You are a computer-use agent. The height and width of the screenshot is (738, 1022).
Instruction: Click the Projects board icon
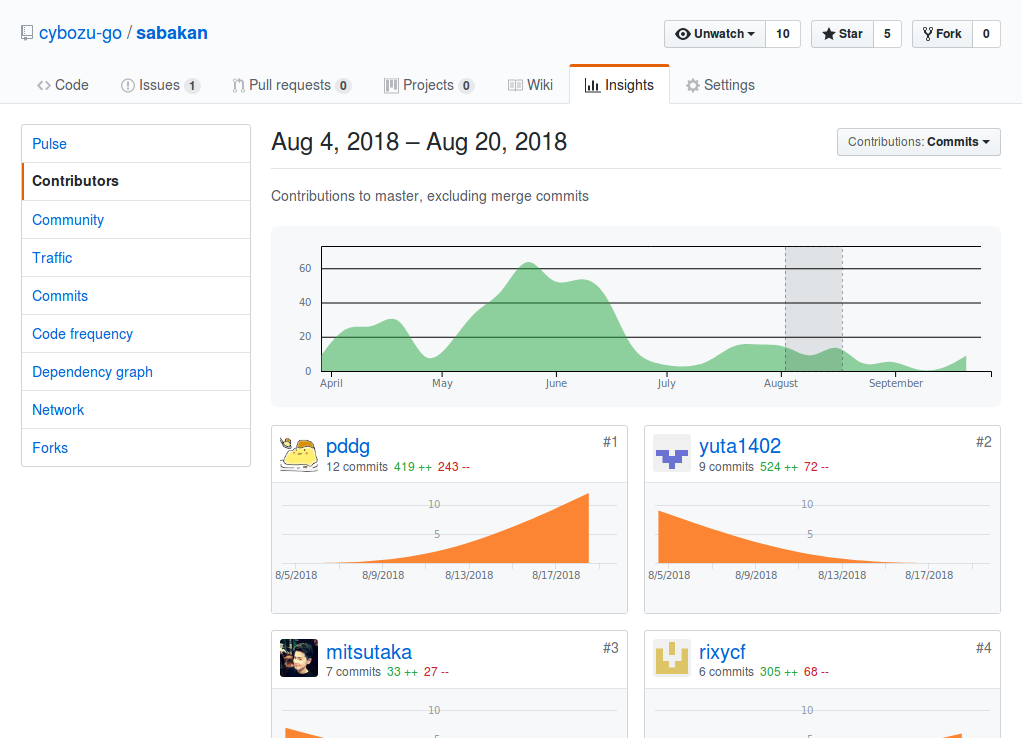point(391,85)
